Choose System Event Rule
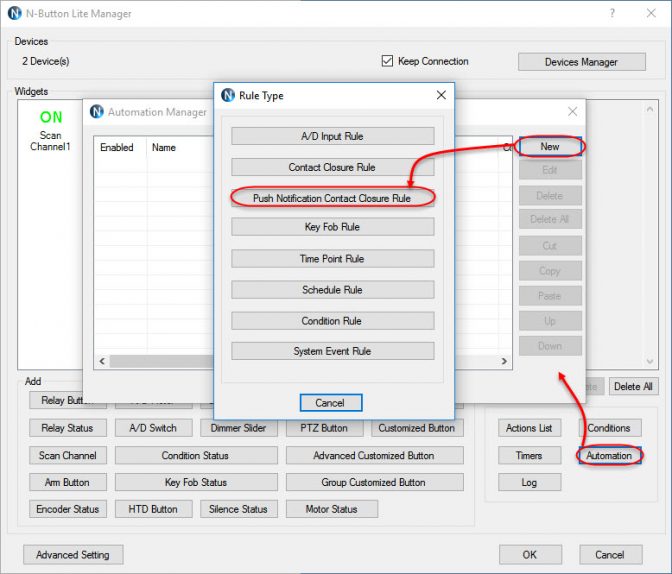 pyautogui.click(x=332, y=351)
